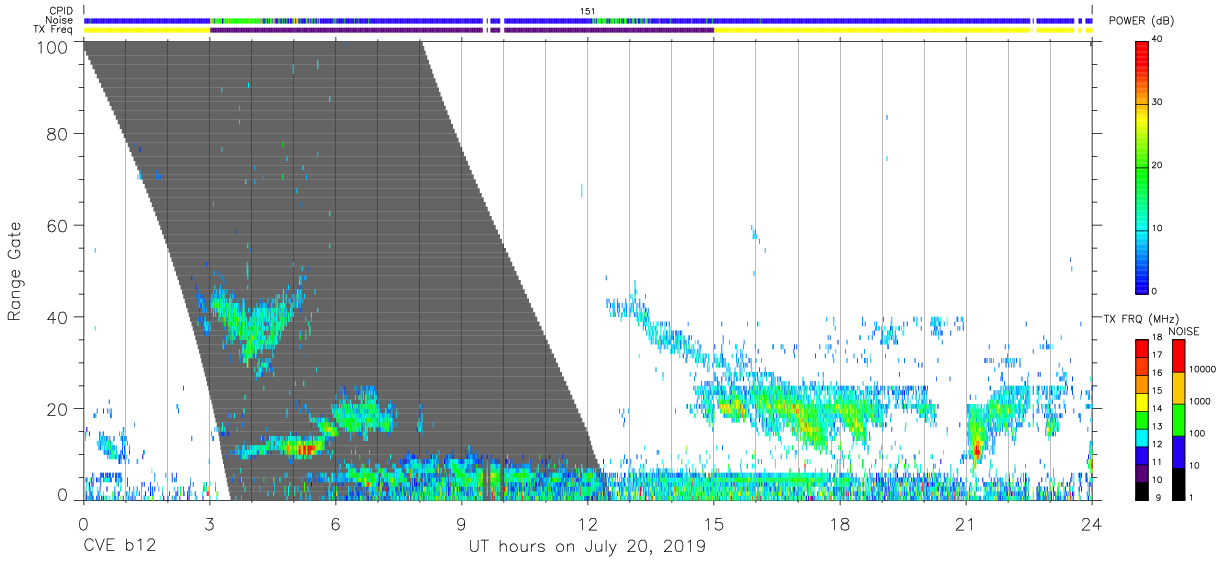Click the NOISE color scale bar
Screen dimensions: 1228x567
[x=1178, y=420]
